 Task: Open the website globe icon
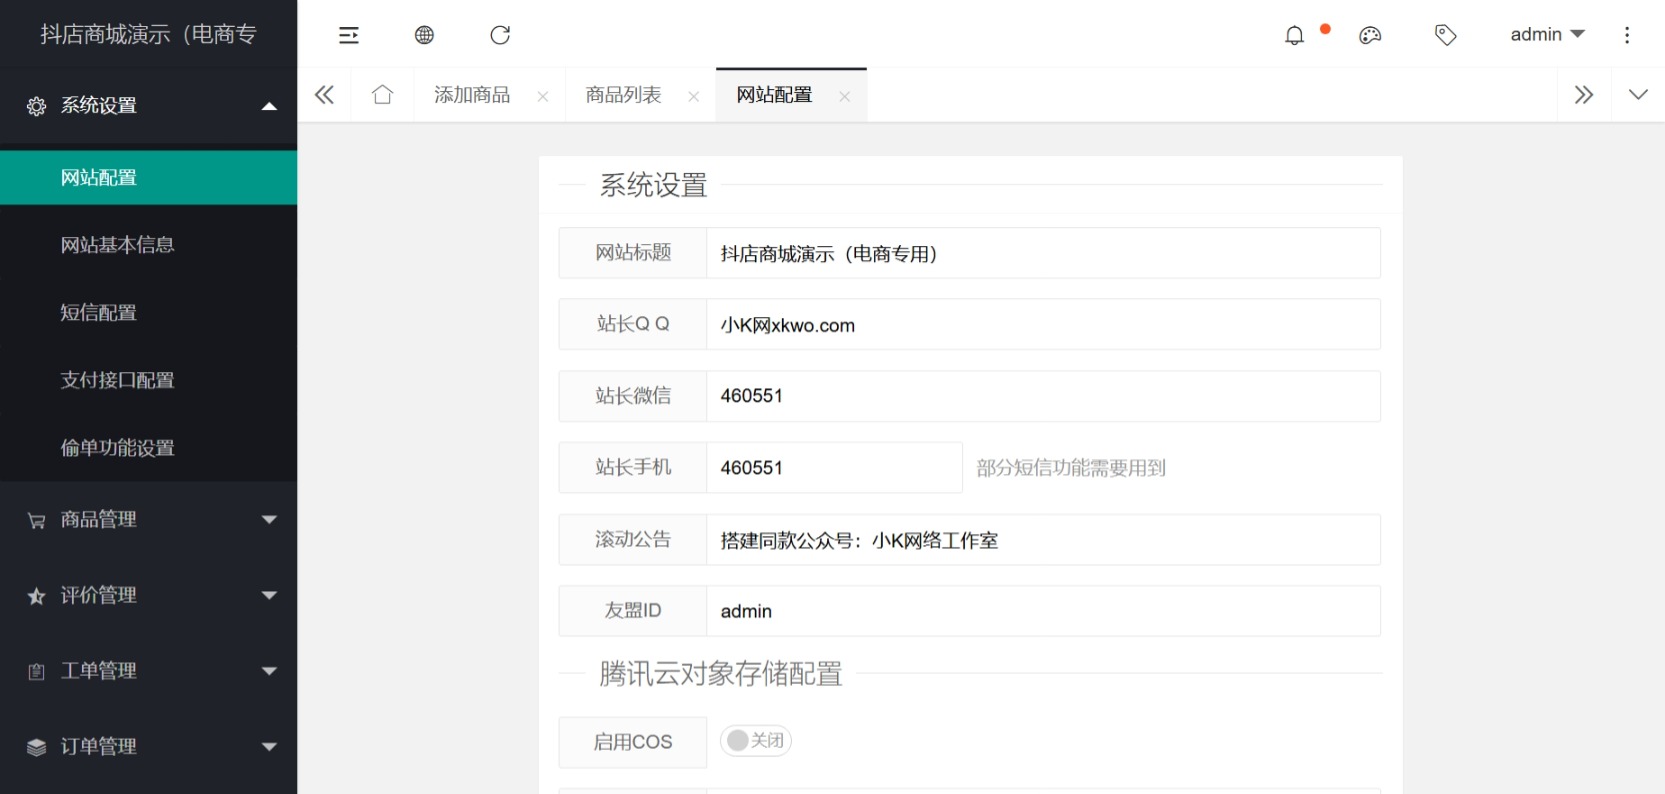[x=424, y=35]
